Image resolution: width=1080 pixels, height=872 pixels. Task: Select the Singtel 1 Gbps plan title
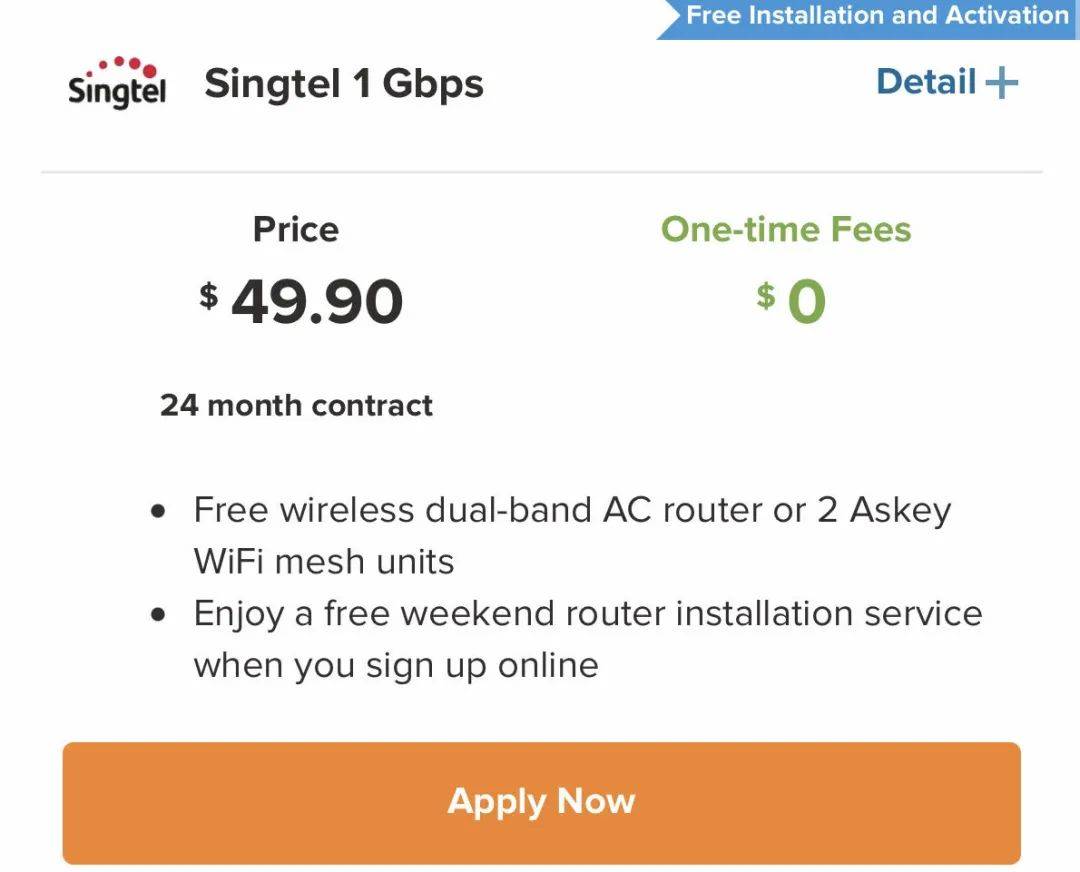[x=344, y=84]
